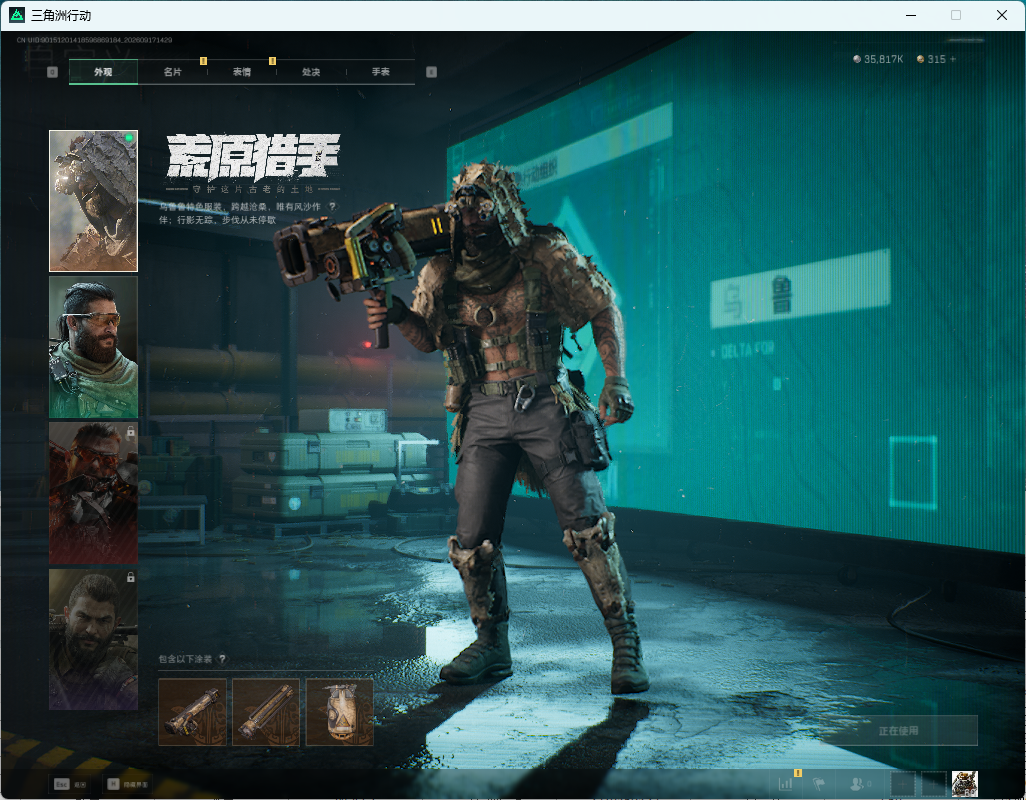Select the third canister paint thumbnail
The width and height of the screenshot is (1026, 800).
pos(340,712)
